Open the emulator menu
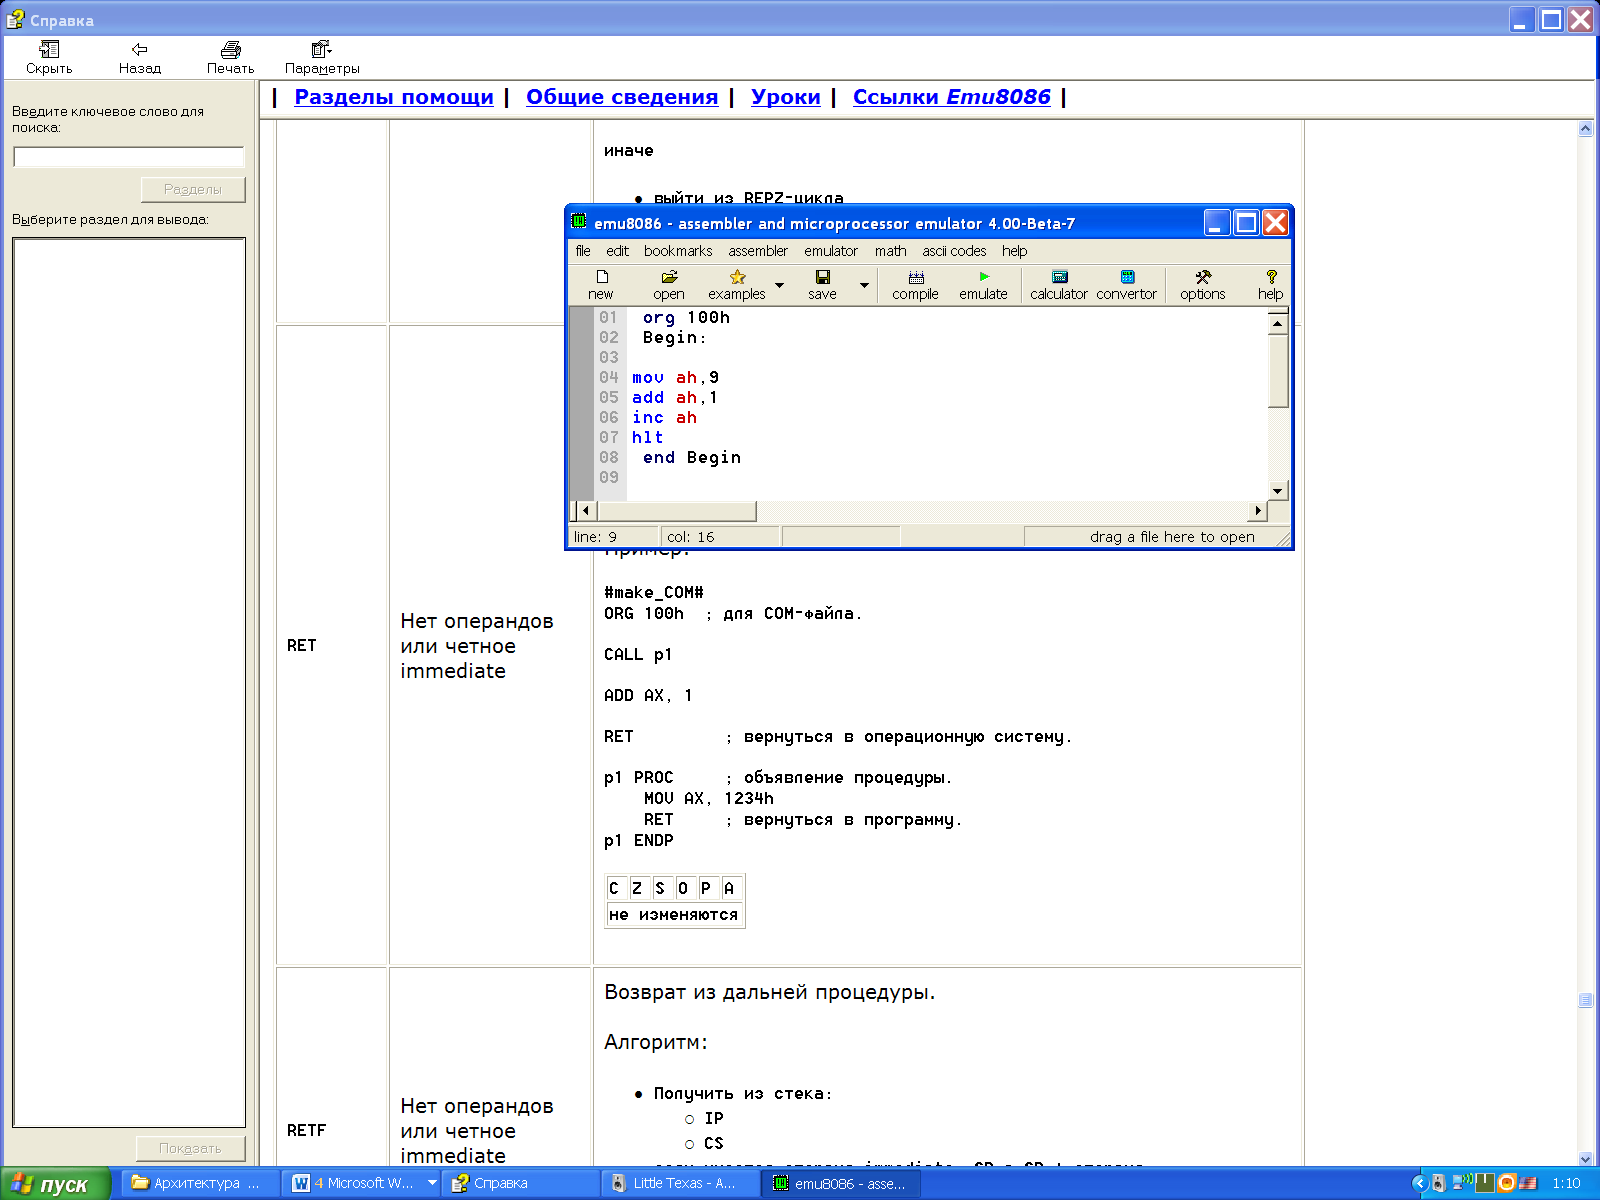1600x1200 pixels. click(831, 251)
